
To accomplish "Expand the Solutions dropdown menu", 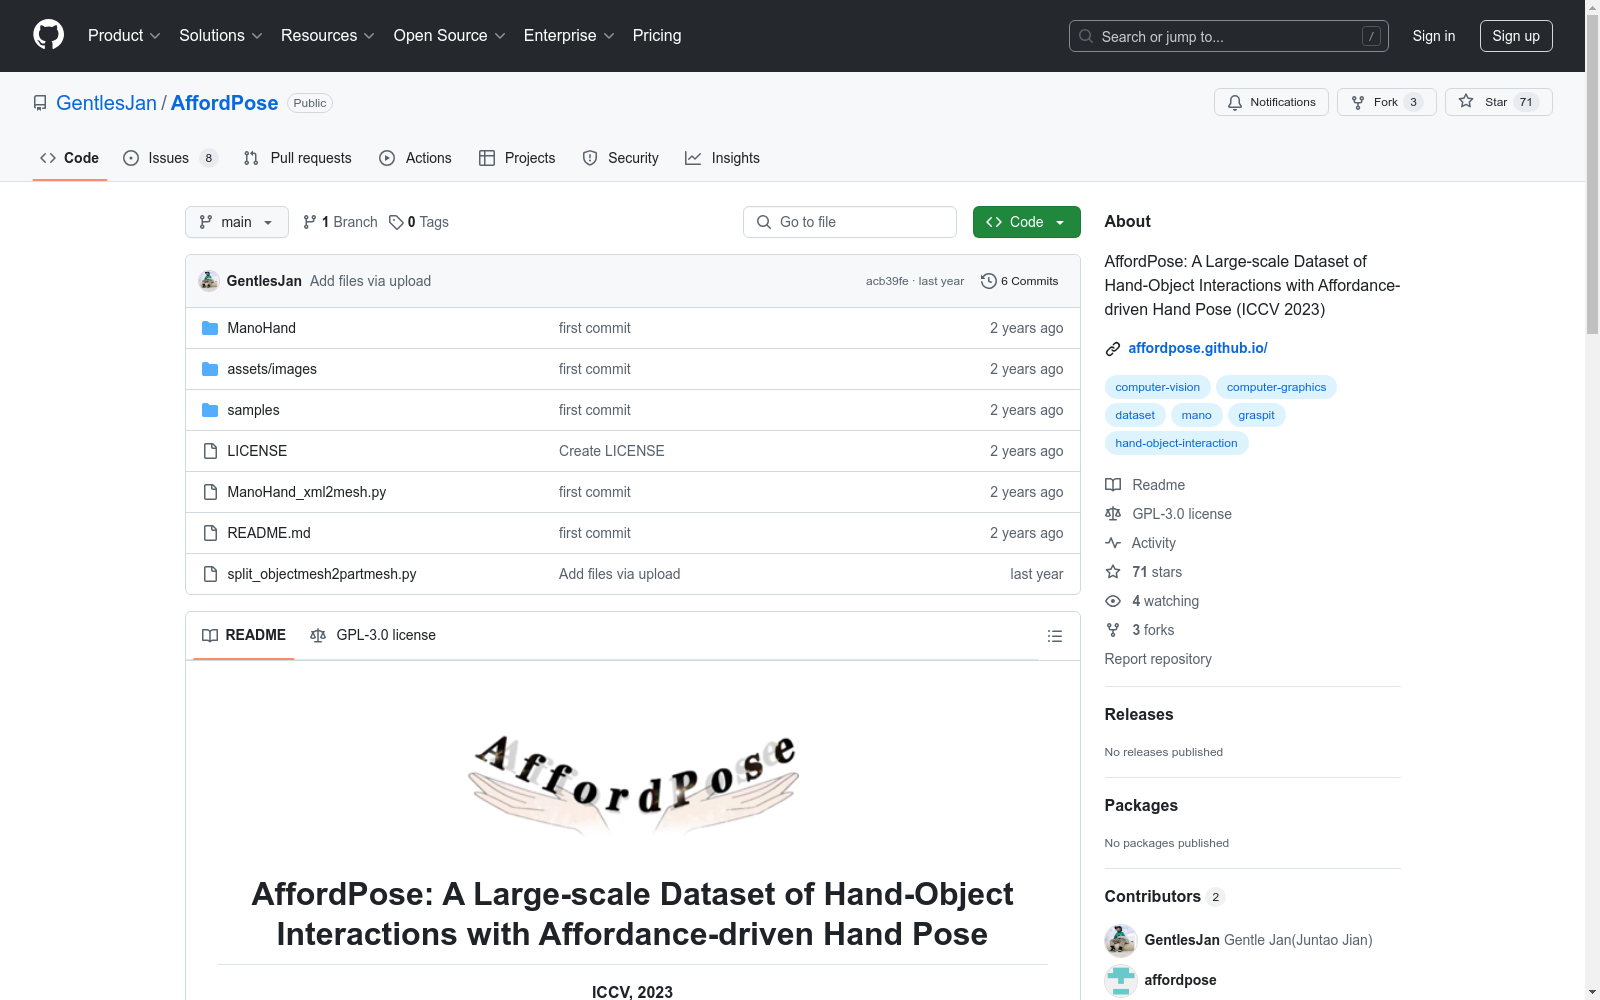I will click(x=221, y=36).
